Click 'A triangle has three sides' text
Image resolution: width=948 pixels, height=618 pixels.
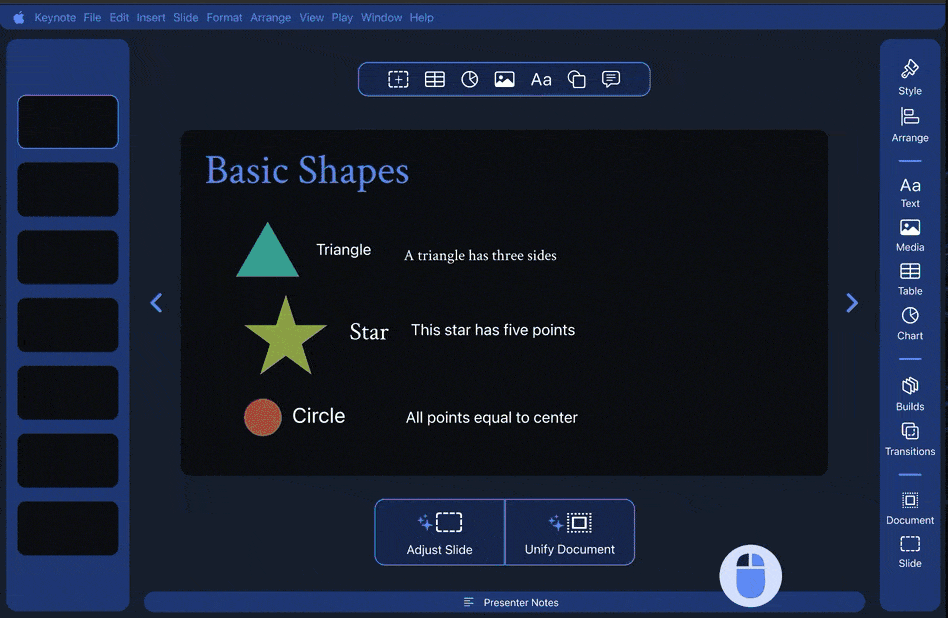[x=480, y=255]
